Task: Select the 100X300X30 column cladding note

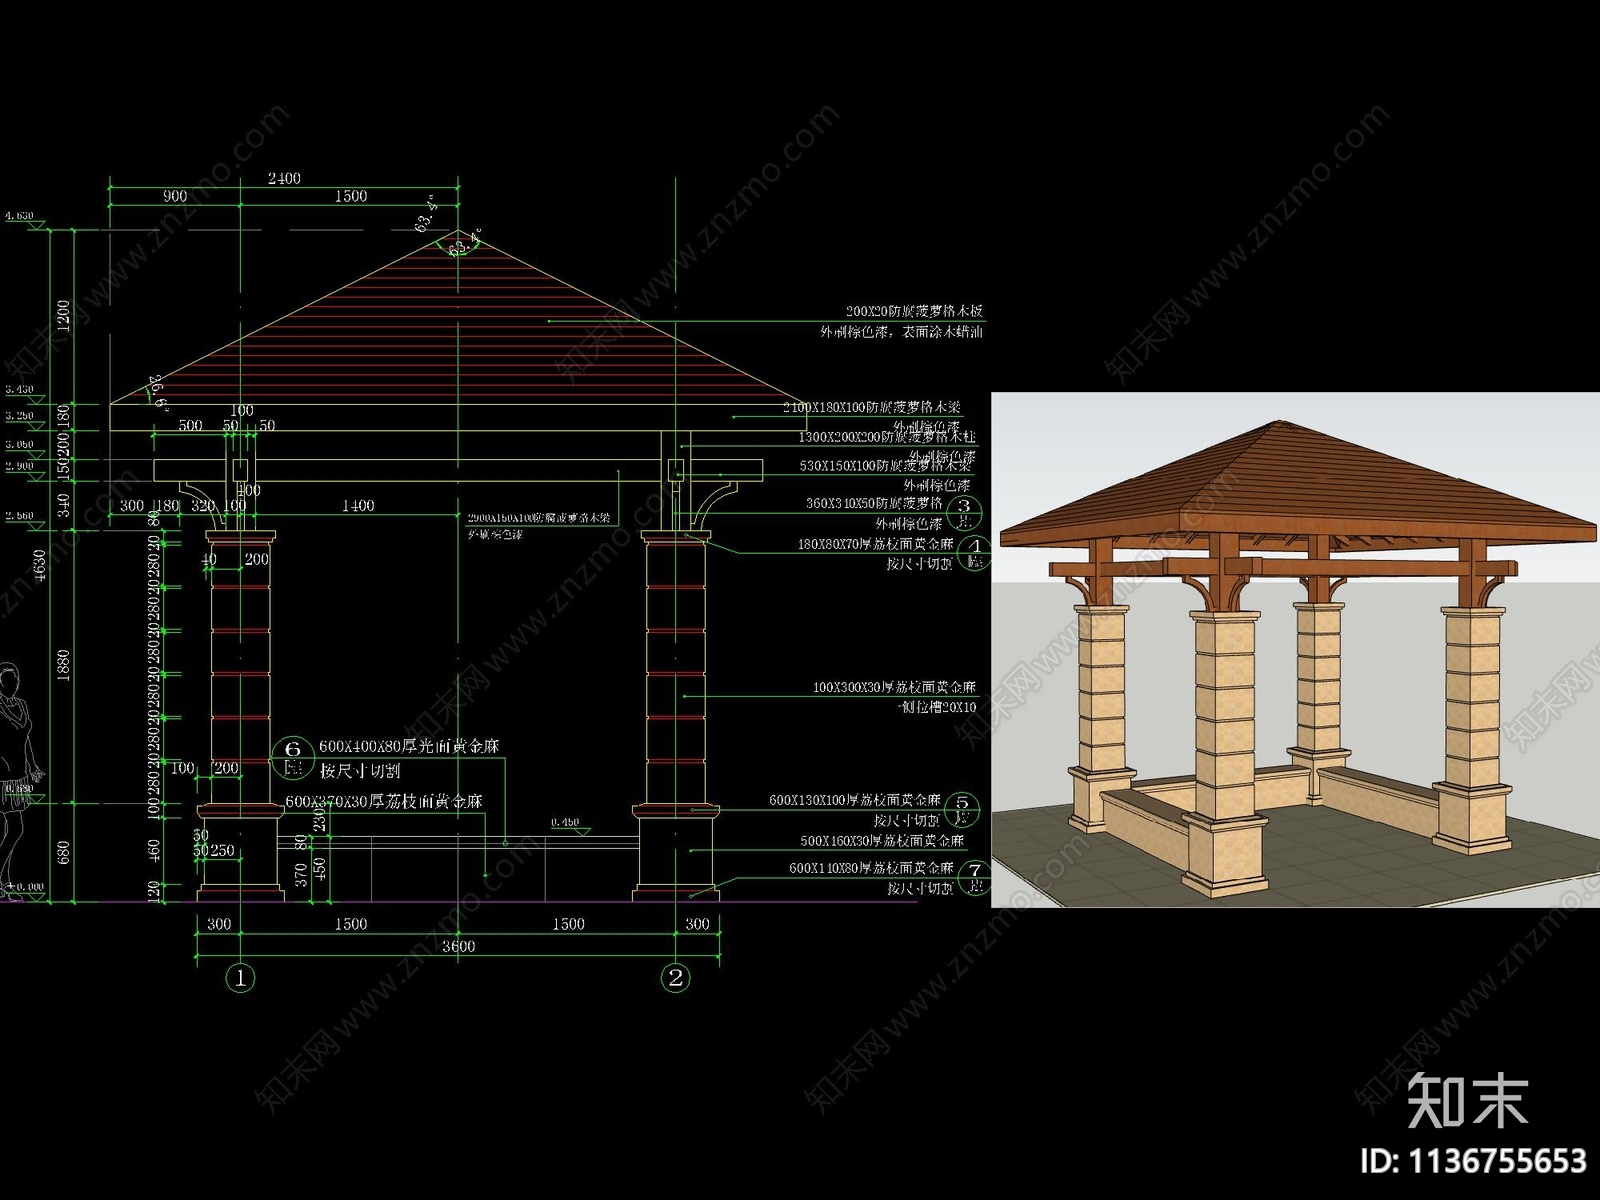Action: 894,687
